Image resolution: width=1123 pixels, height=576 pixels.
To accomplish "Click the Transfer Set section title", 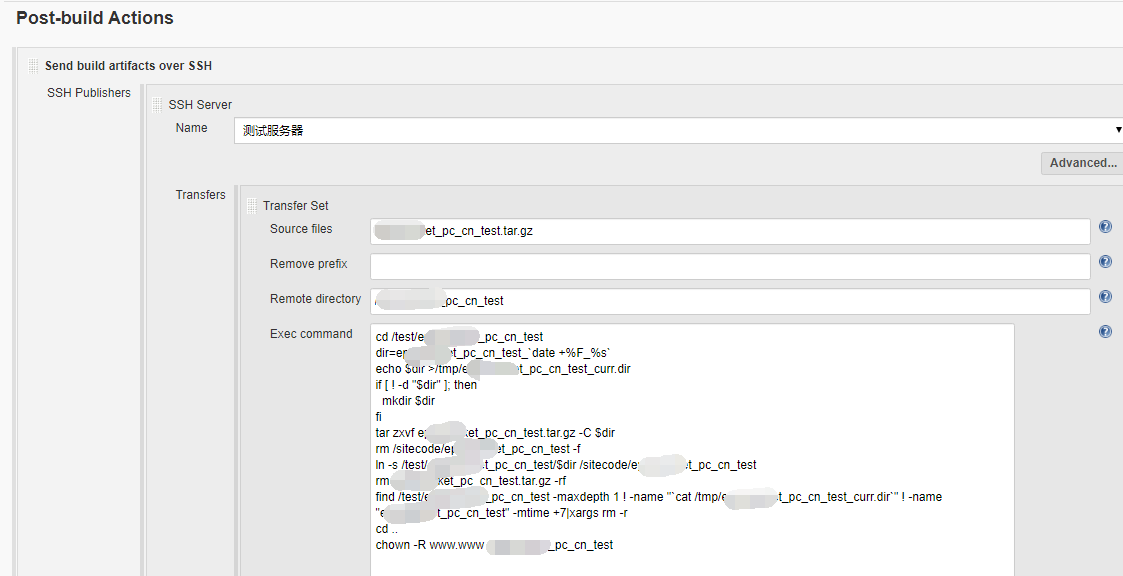I will [295, 206].
